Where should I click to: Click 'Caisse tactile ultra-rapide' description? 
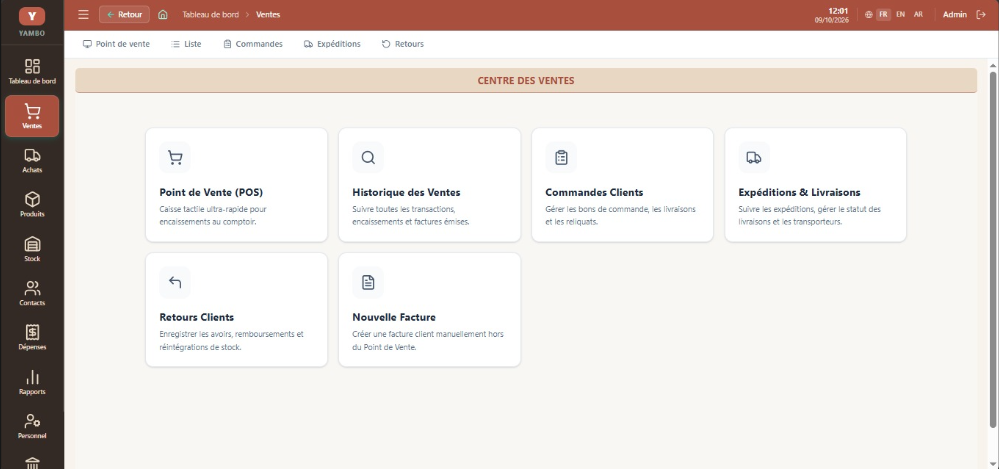[213, 215]
